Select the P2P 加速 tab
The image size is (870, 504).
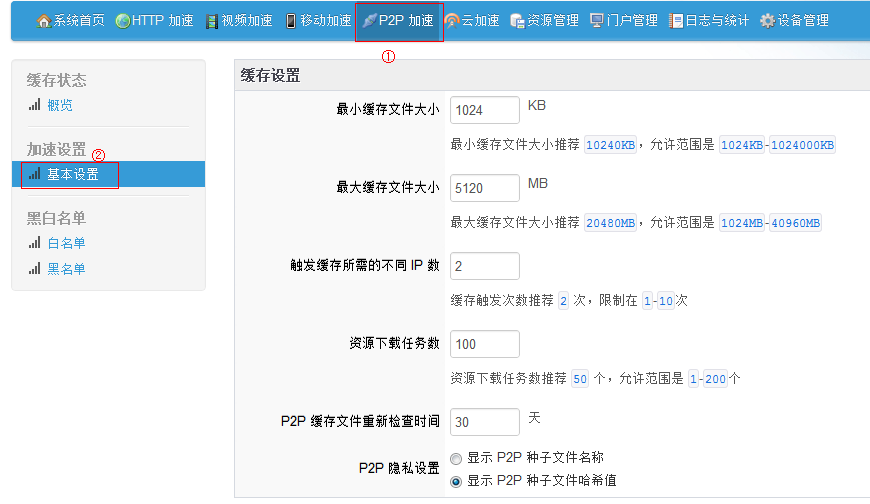(x=398, y=21)
